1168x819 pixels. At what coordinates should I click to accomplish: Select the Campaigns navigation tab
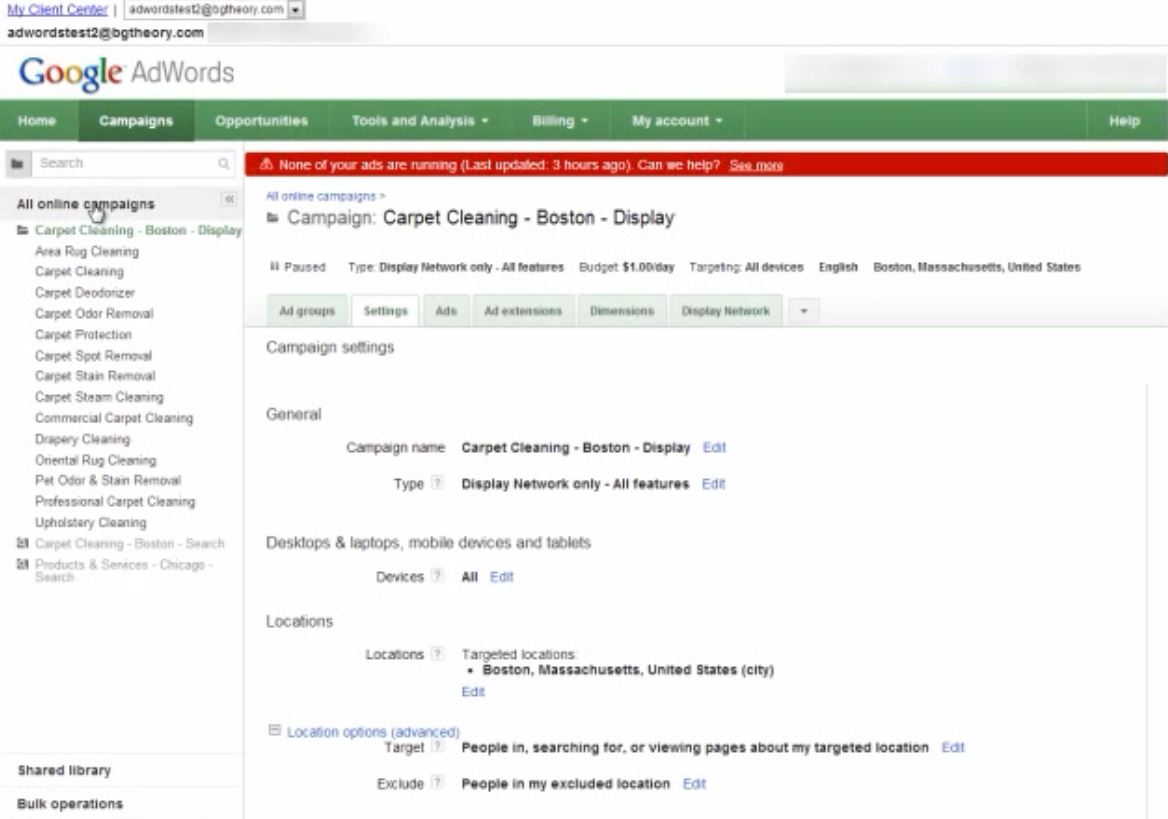click(136, 121)
